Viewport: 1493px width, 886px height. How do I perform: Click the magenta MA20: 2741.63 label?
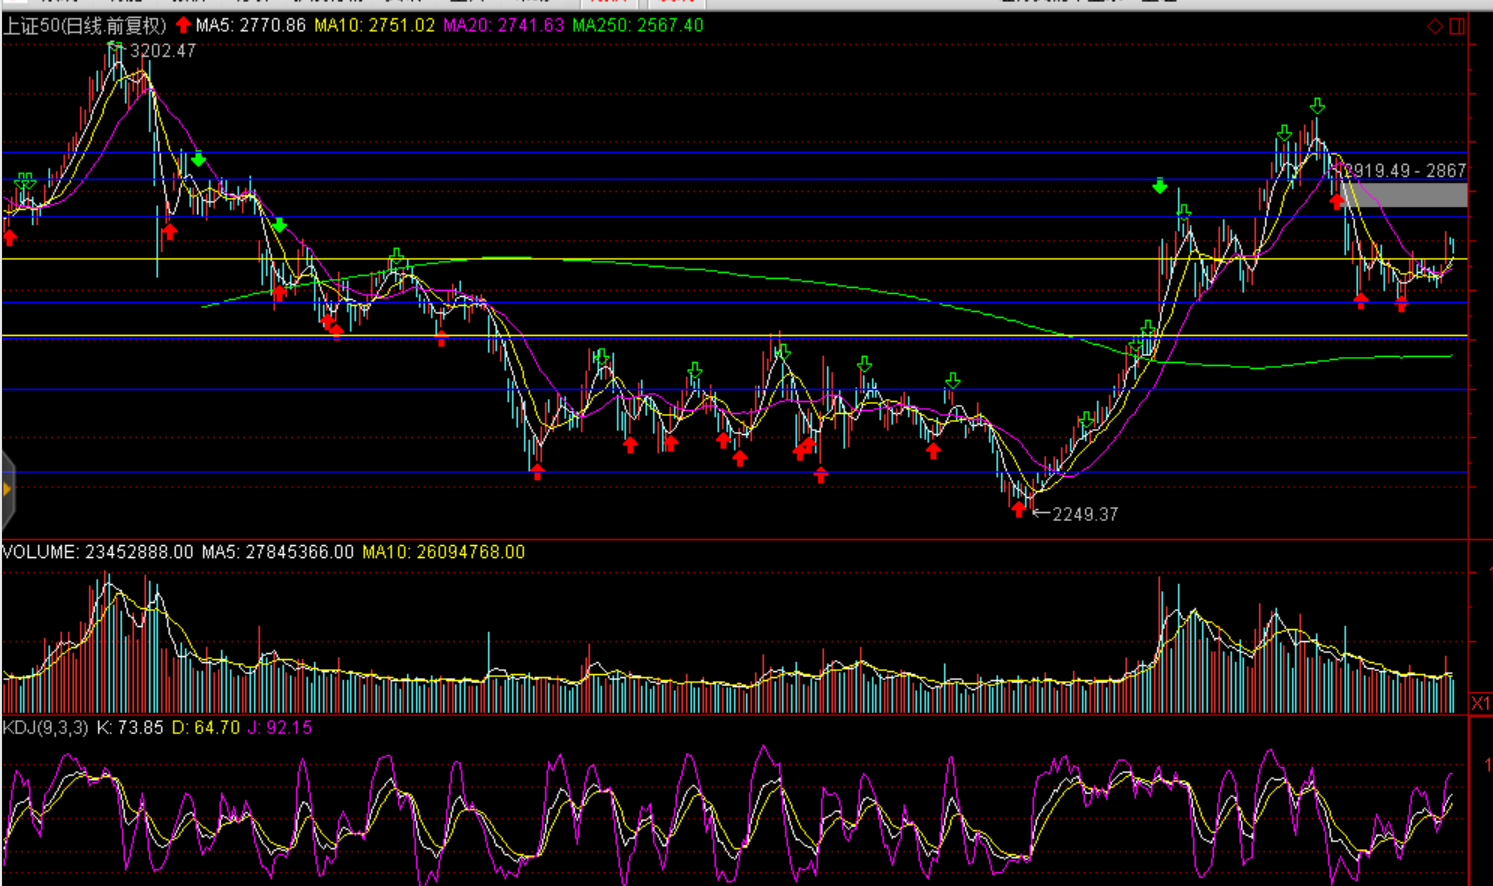503,26
